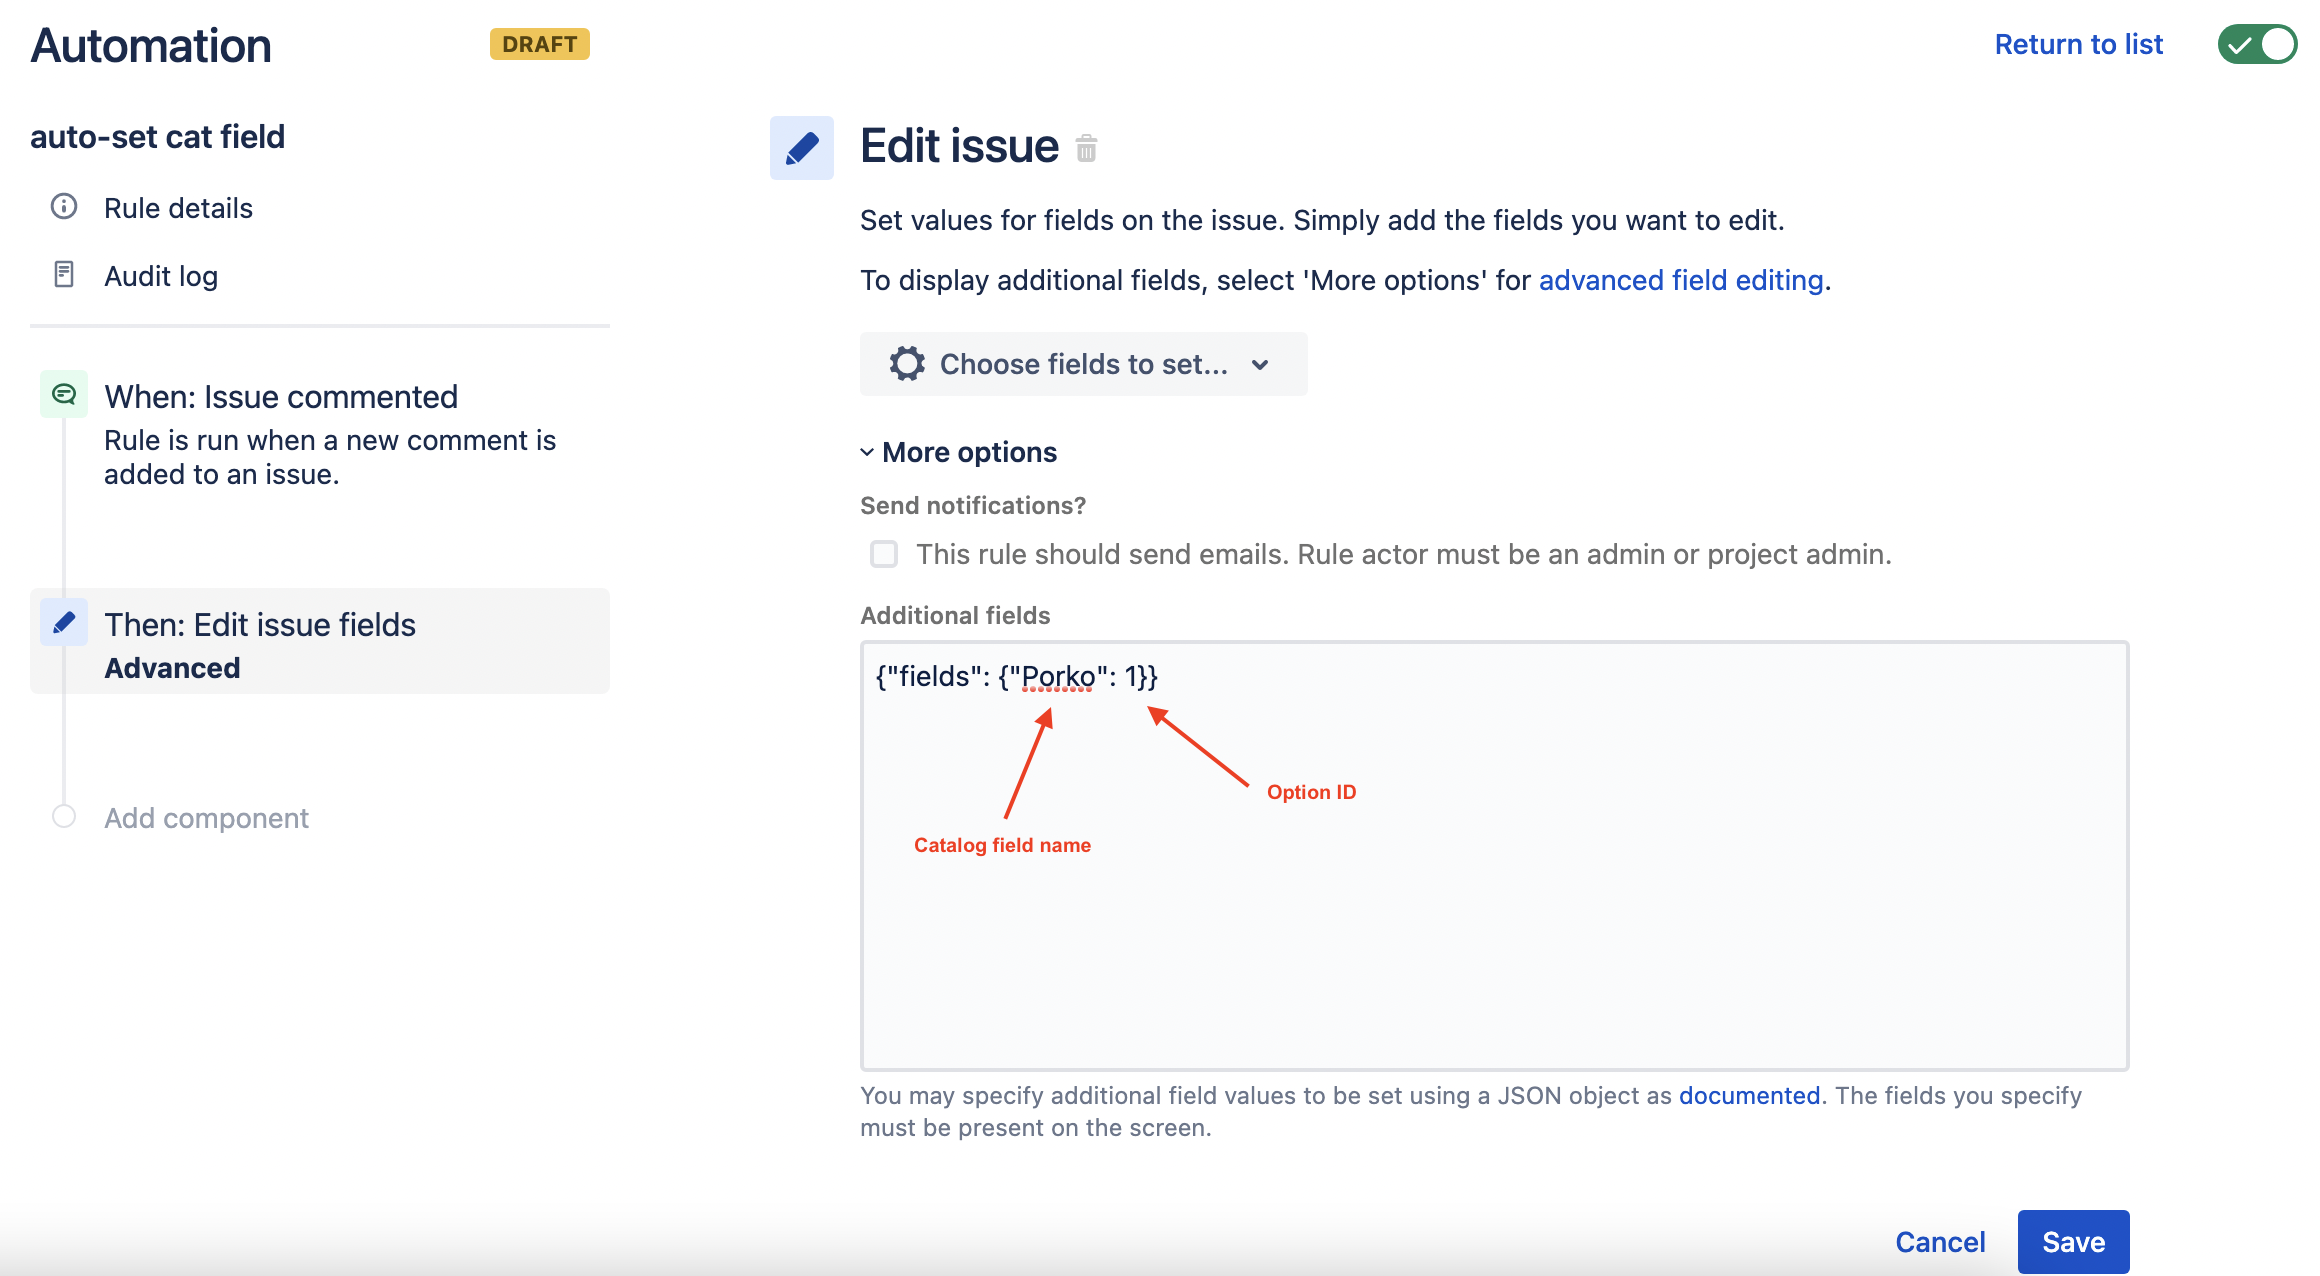The height and width of the screenshot is (1276, 2320).
Task: Click the Rule details info icon
Action: tap(64, 207)
